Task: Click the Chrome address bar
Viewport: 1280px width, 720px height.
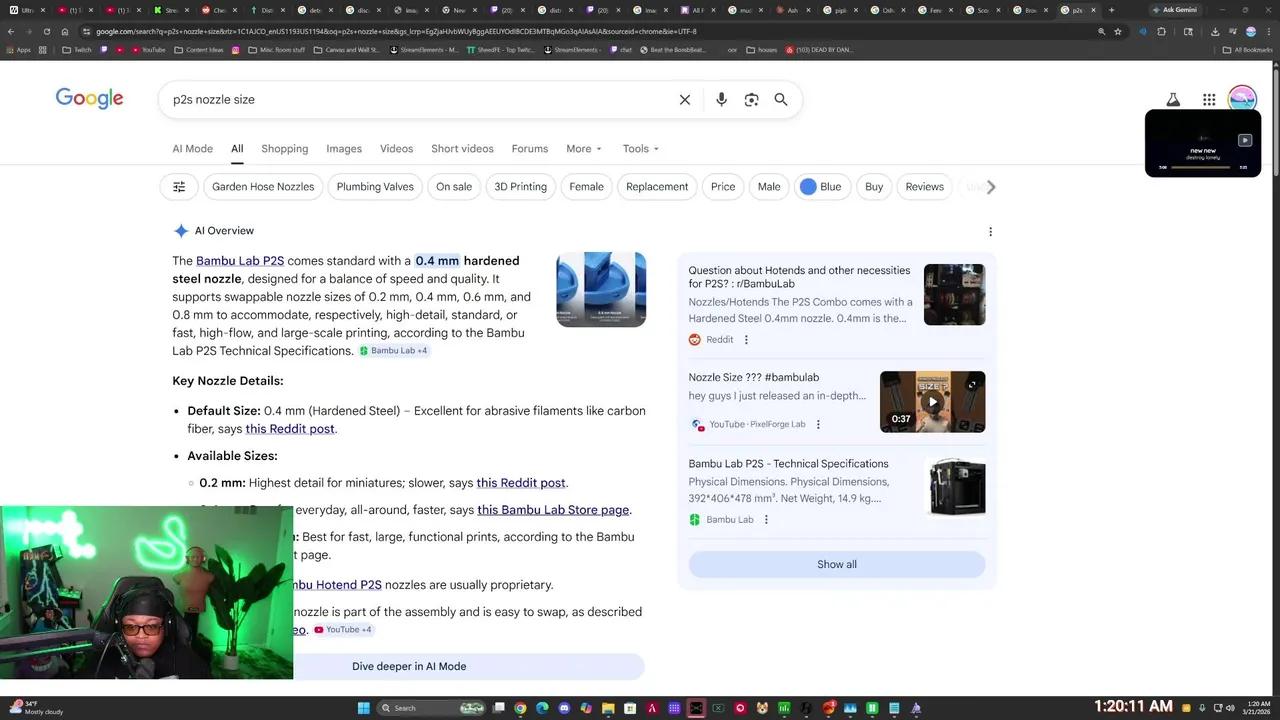Action: click(590, 31)
